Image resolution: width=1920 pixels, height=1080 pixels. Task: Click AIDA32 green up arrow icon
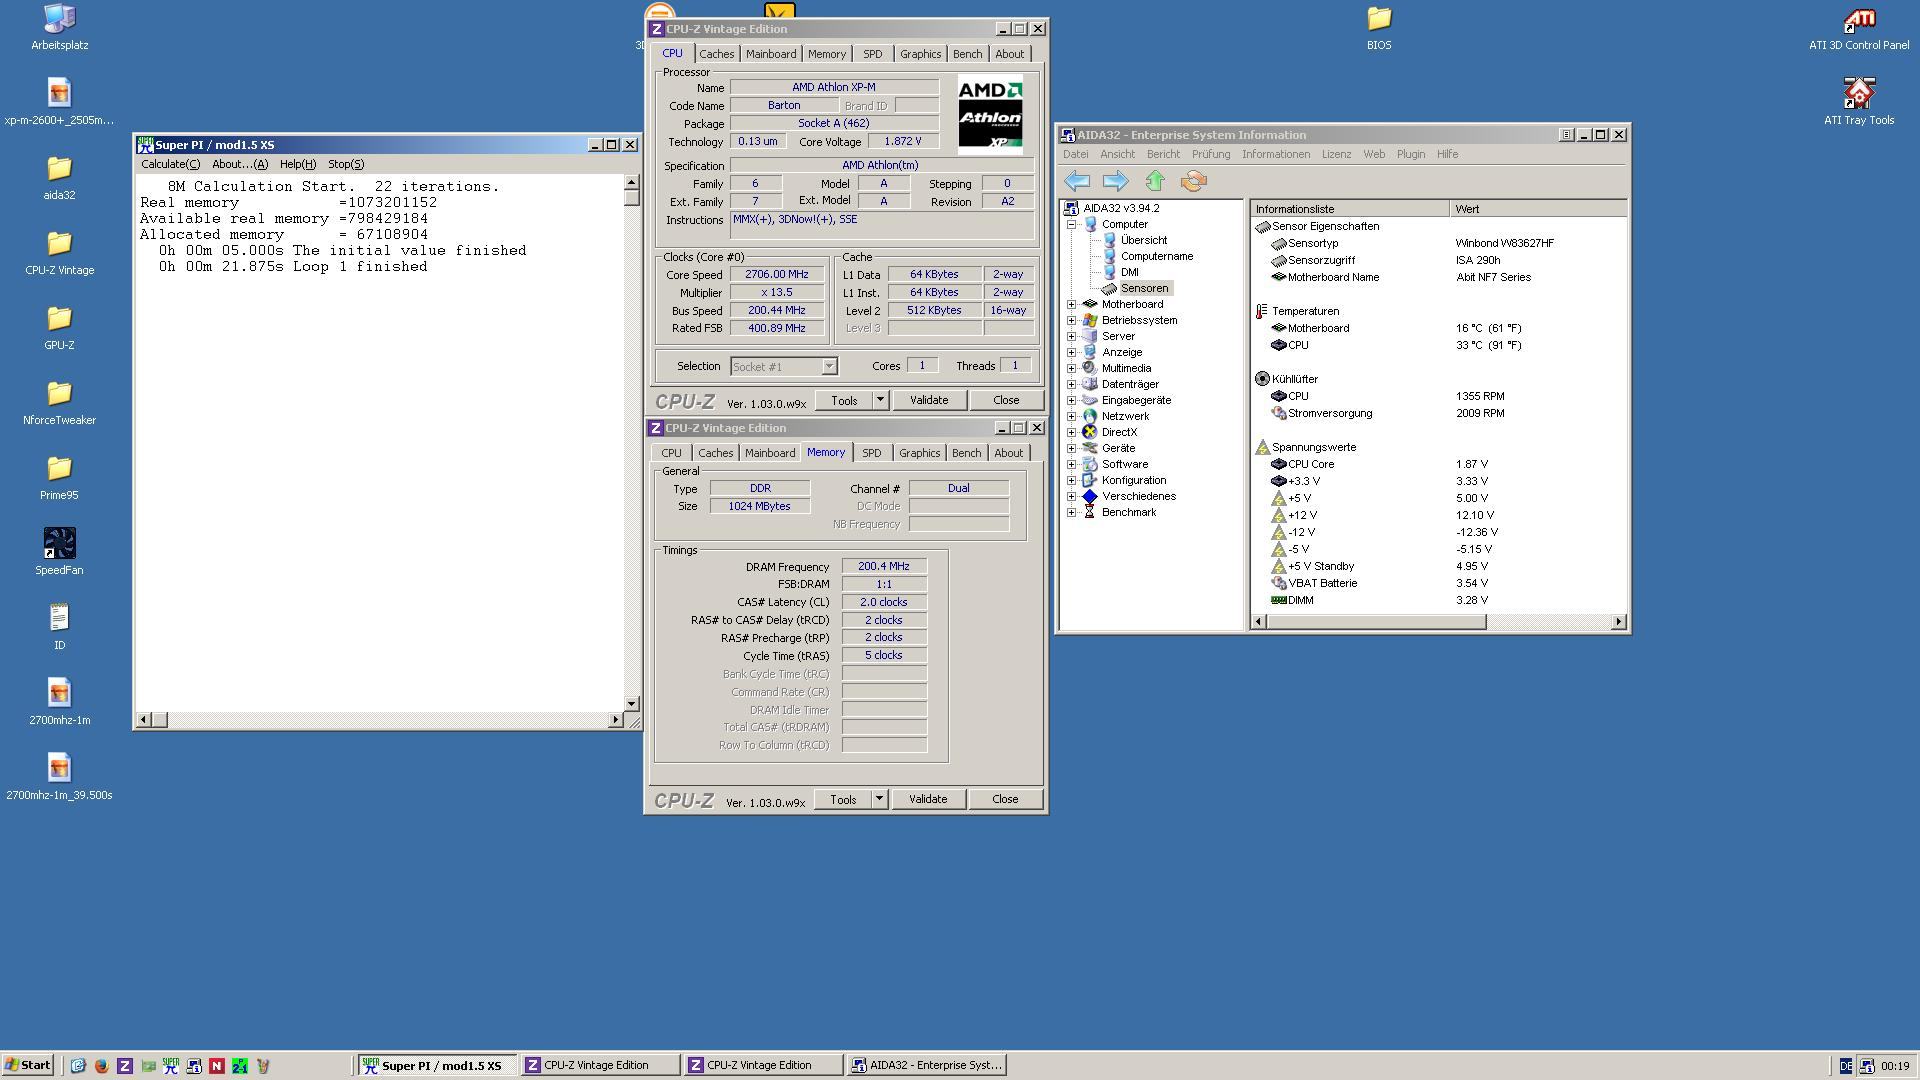[x=1155, y=181]
